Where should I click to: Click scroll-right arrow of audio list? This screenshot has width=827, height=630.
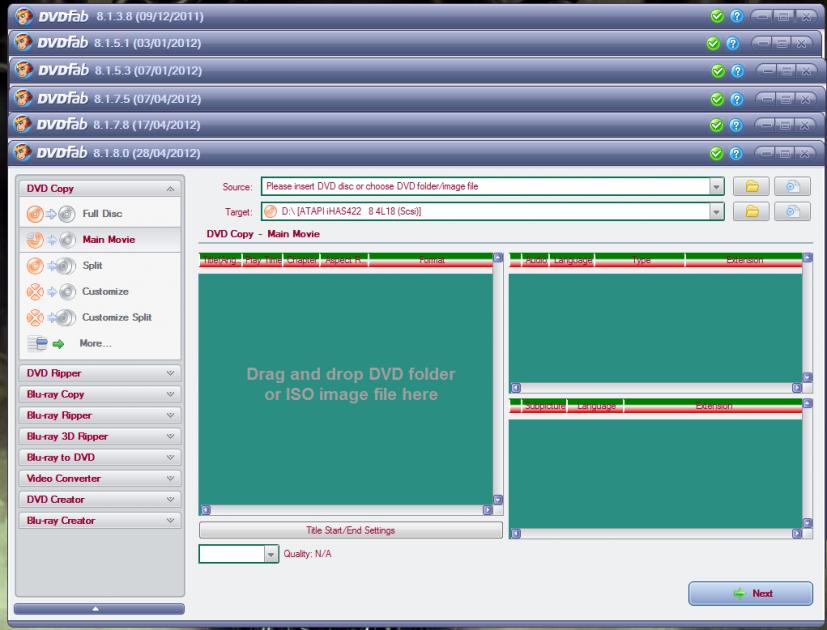coord(796,388)
